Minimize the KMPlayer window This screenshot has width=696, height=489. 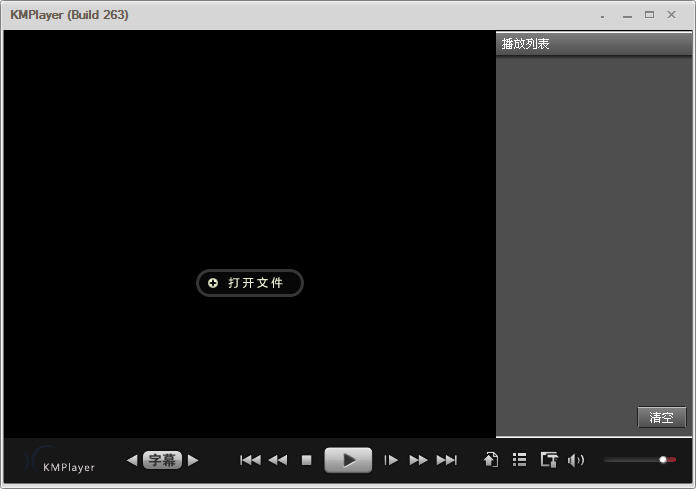click(627, 16)
